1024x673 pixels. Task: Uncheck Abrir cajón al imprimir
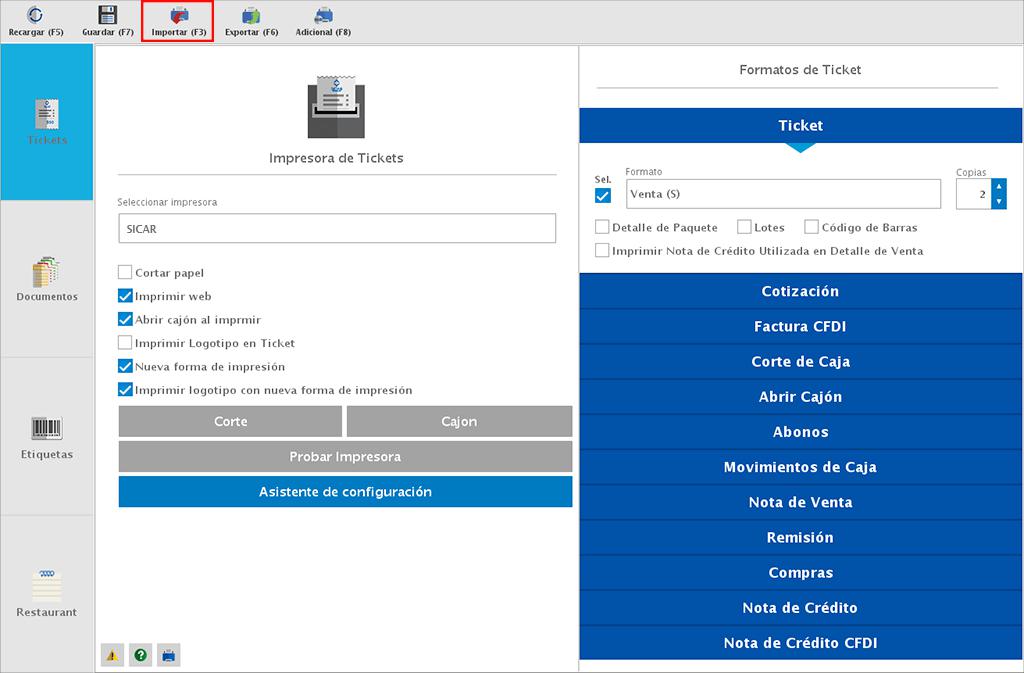tap(125, 320)
